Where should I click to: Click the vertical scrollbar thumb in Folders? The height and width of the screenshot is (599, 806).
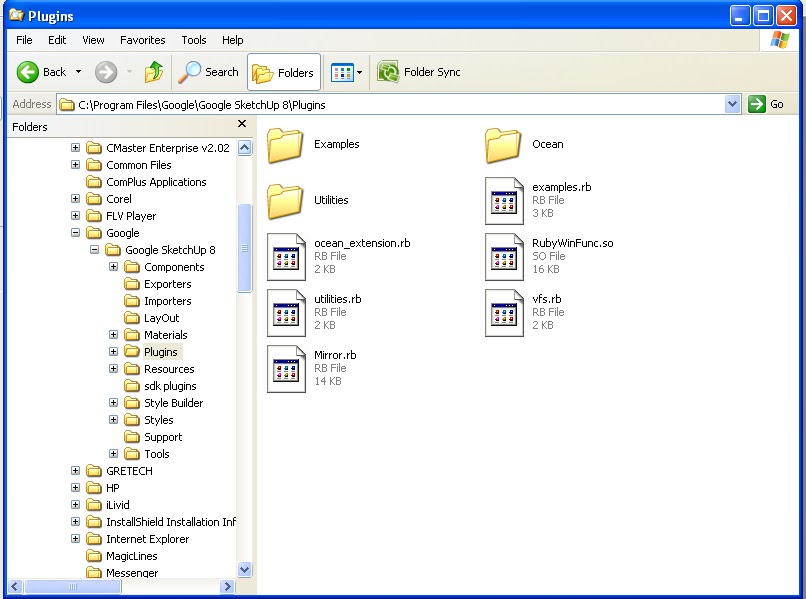pyautogui.click(x=245, y=248)
